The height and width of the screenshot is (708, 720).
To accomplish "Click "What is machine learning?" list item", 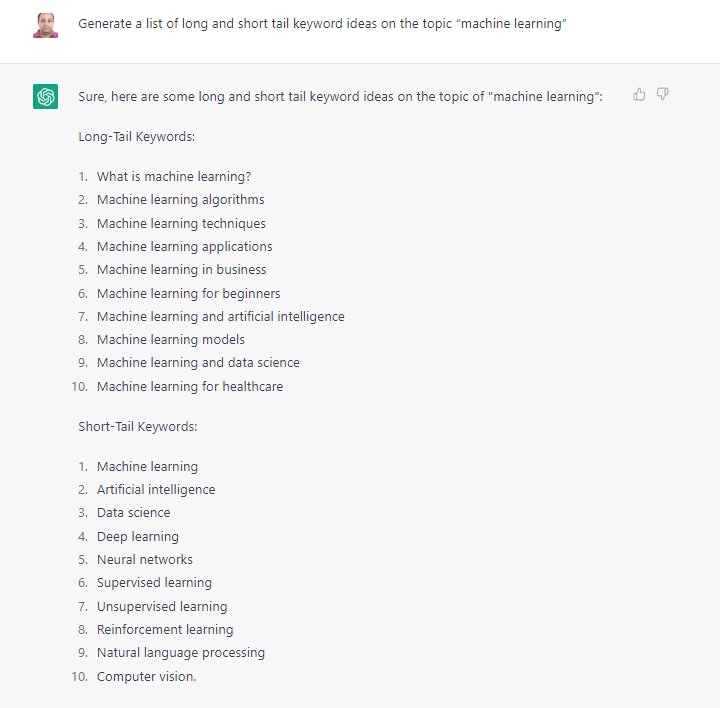I will (174, 177).
